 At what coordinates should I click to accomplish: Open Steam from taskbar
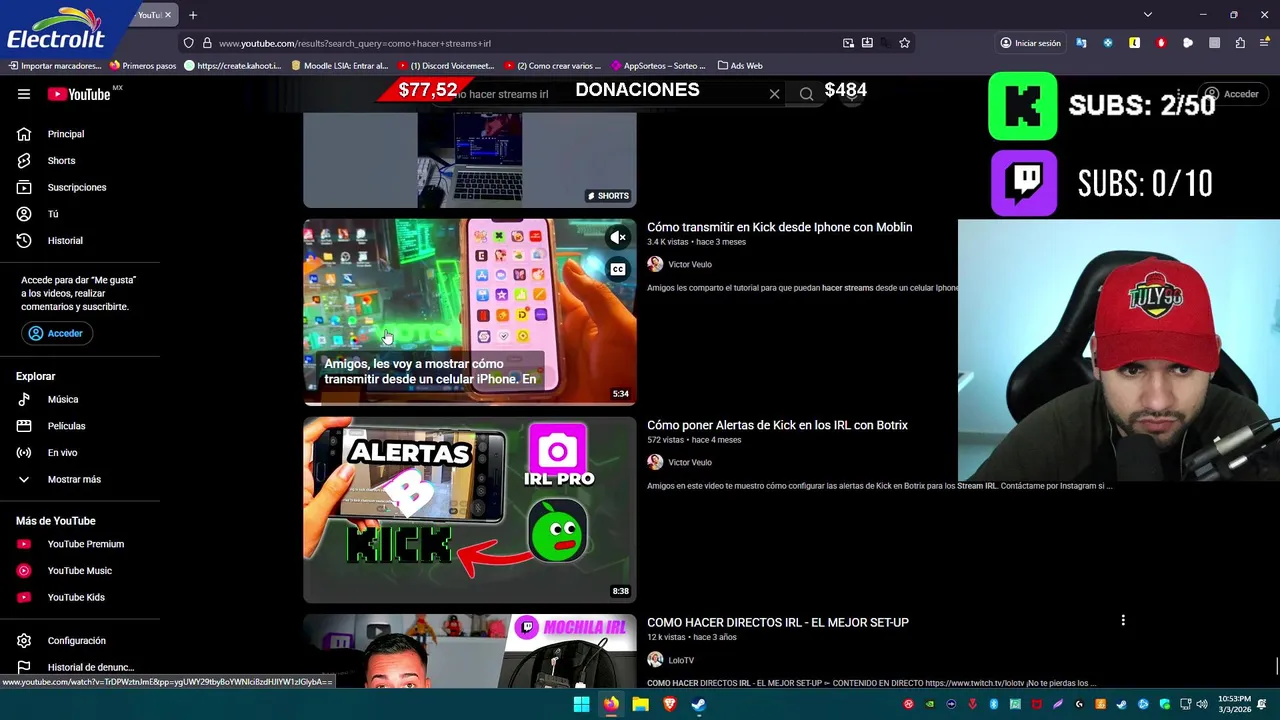(x=699, y=704)
